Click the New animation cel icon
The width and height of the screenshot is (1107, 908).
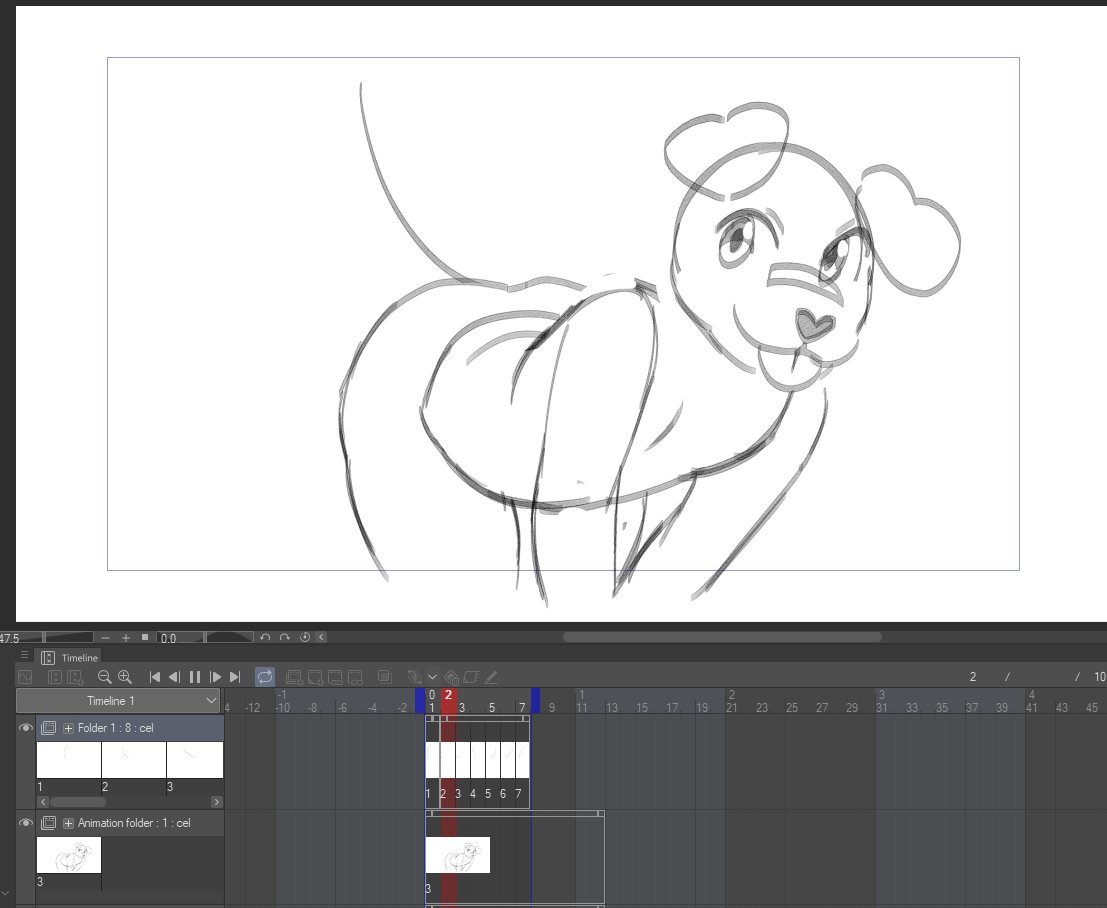[x=315, y=677]
